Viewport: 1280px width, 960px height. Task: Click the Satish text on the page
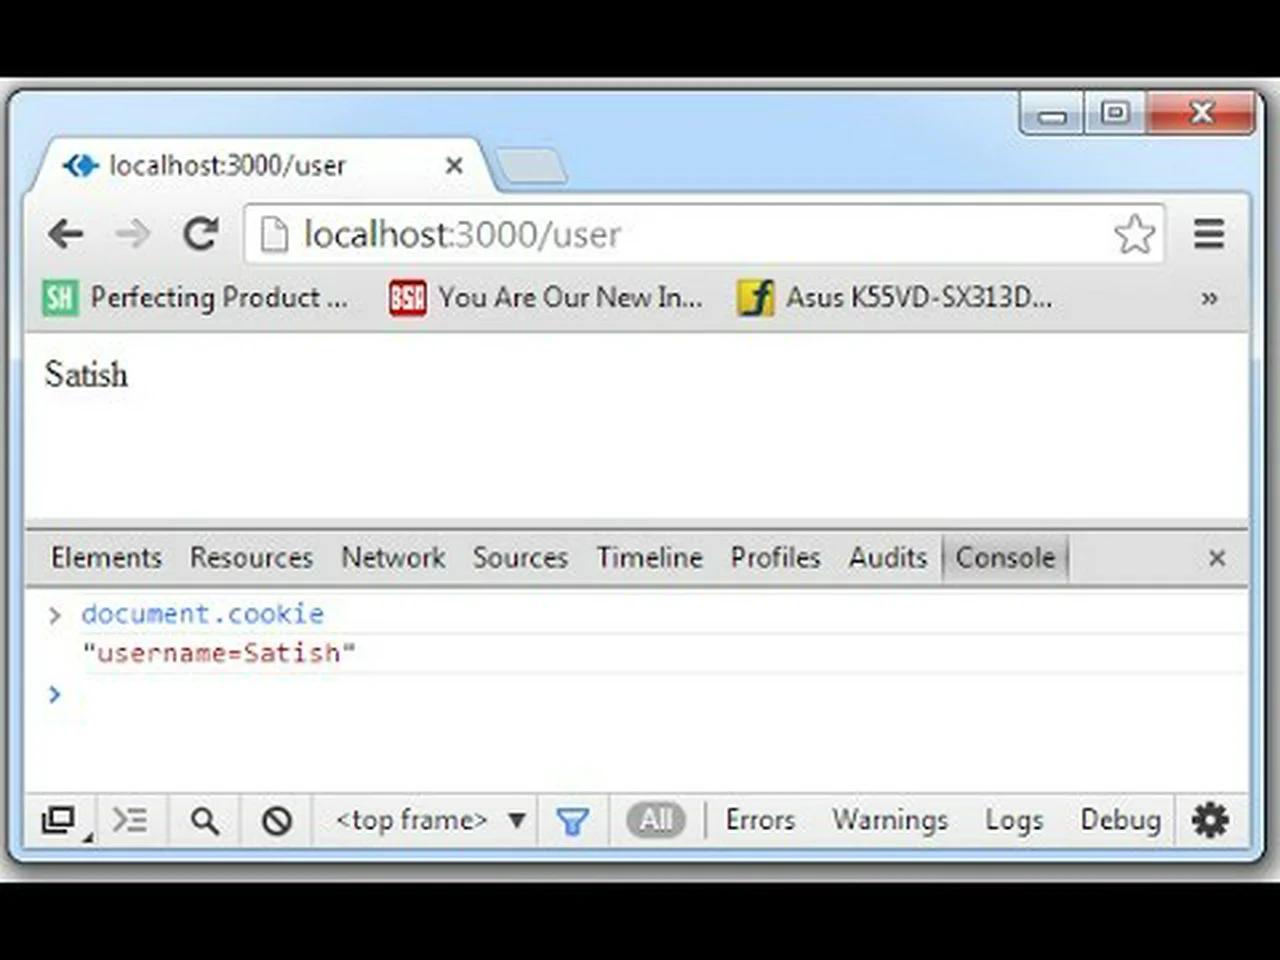[x=86, y=374]
